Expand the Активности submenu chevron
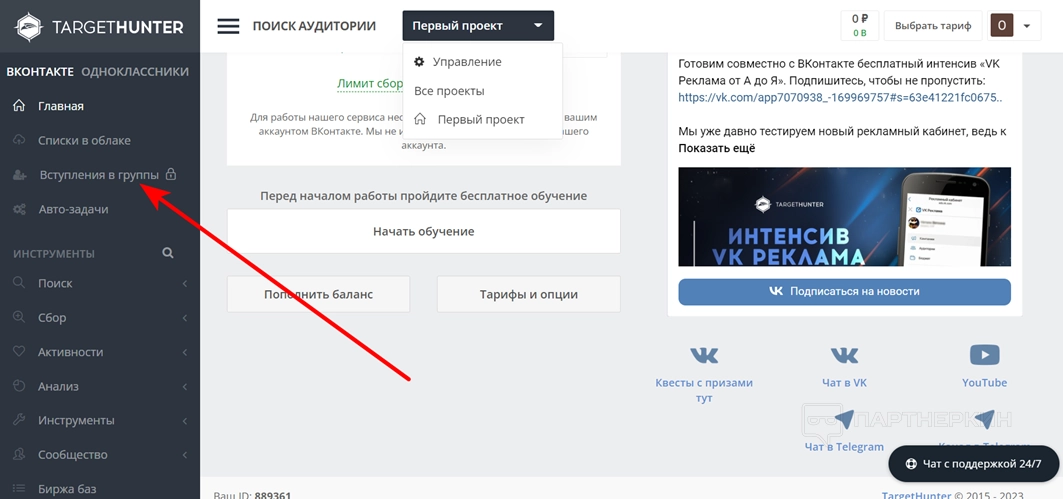1063x499 pixels. tap(184, 353)
